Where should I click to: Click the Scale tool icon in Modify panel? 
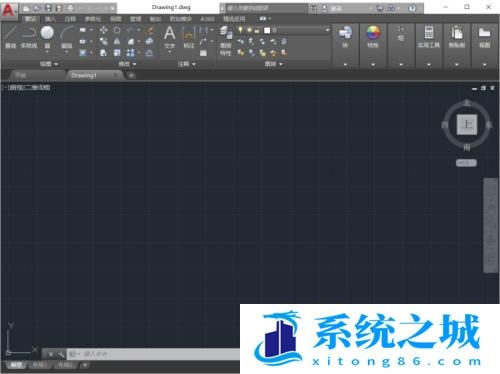117,53
